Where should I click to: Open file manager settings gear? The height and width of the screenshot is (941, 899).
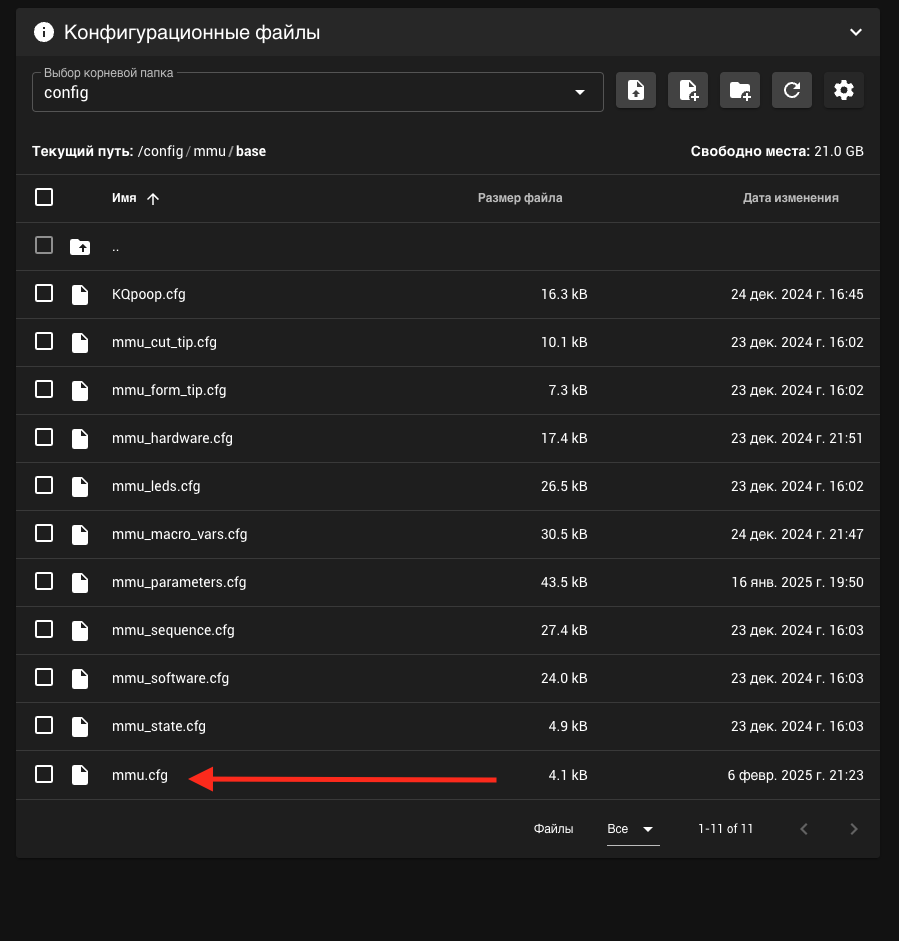(844, 91)
